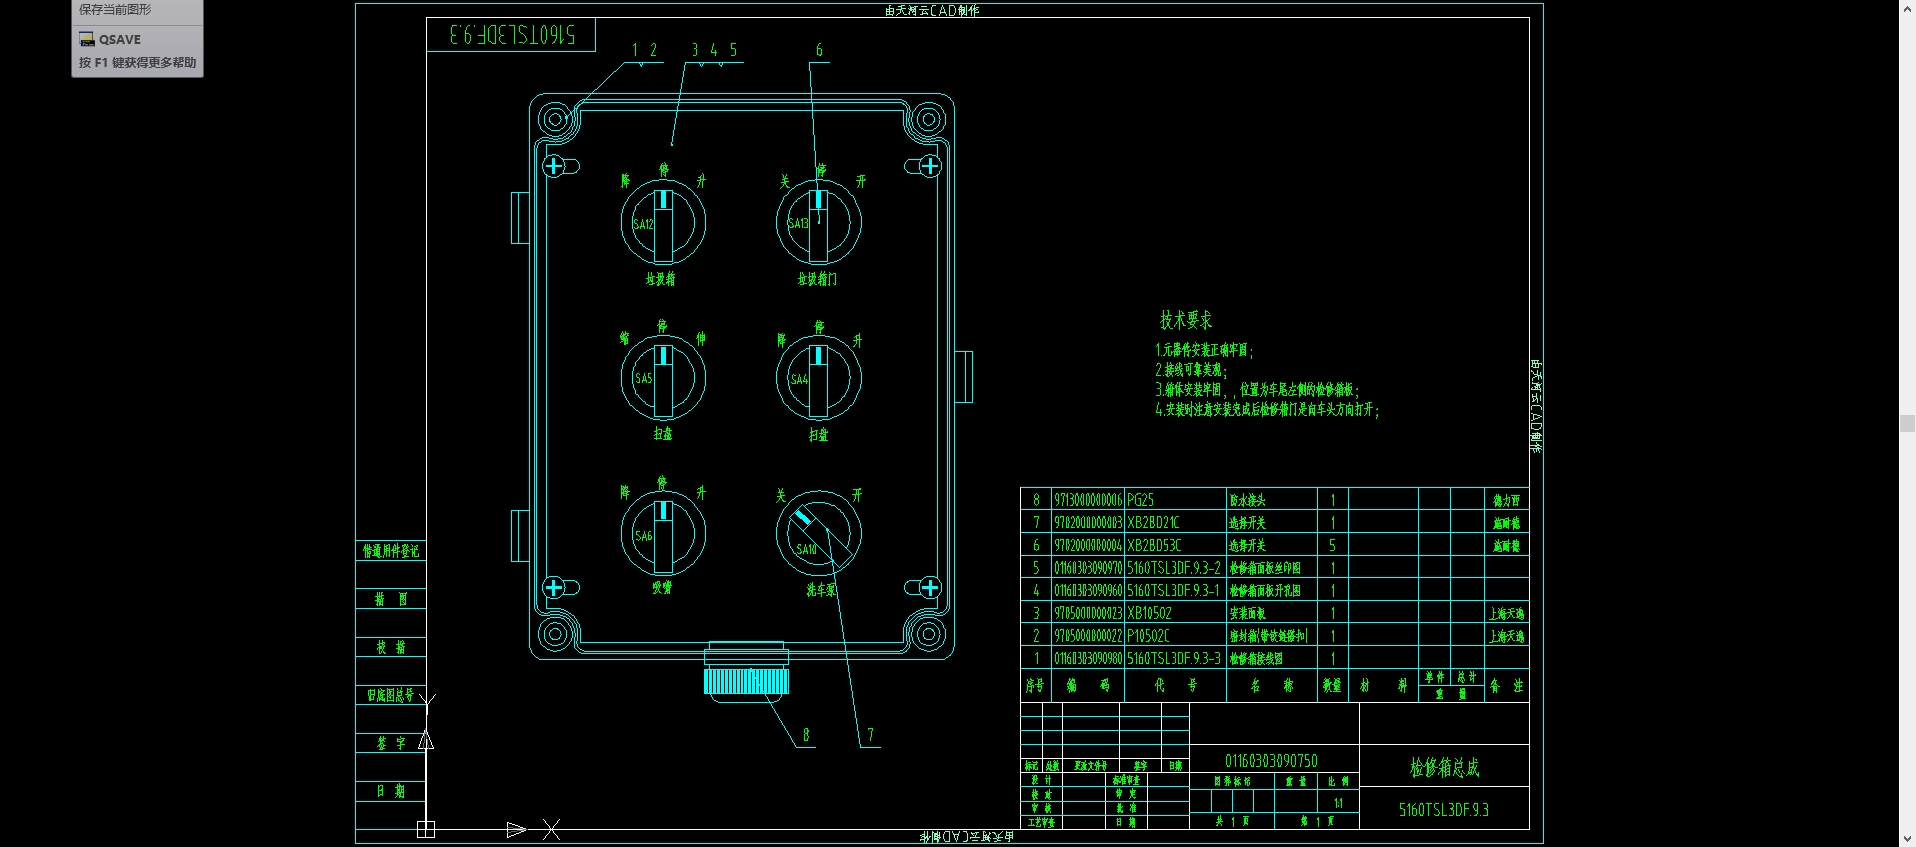This screenshot has height=847, width=1916.
Task: Click the 借通用件登记 sidebar cell
Action: [x=391, y=551]
